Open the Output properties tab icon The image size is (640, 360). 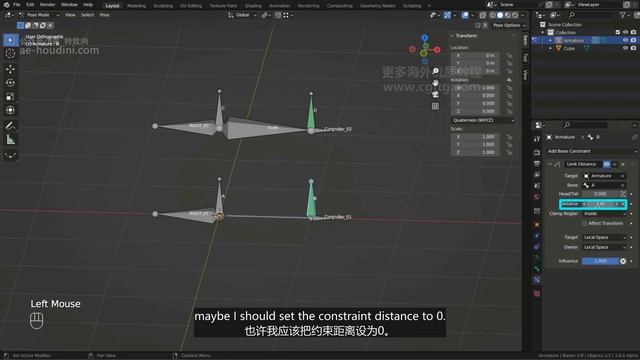[537, 164]
